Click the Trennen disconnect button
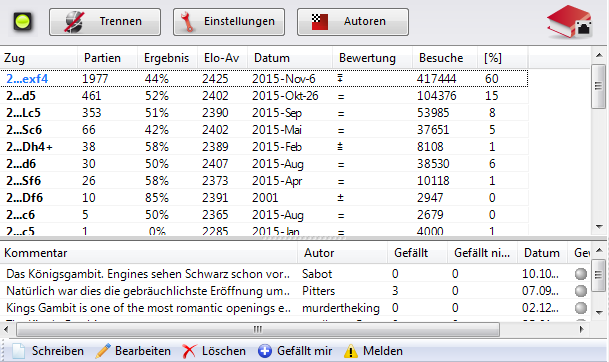Screen dimensions: 609x362 click(105, 22)
